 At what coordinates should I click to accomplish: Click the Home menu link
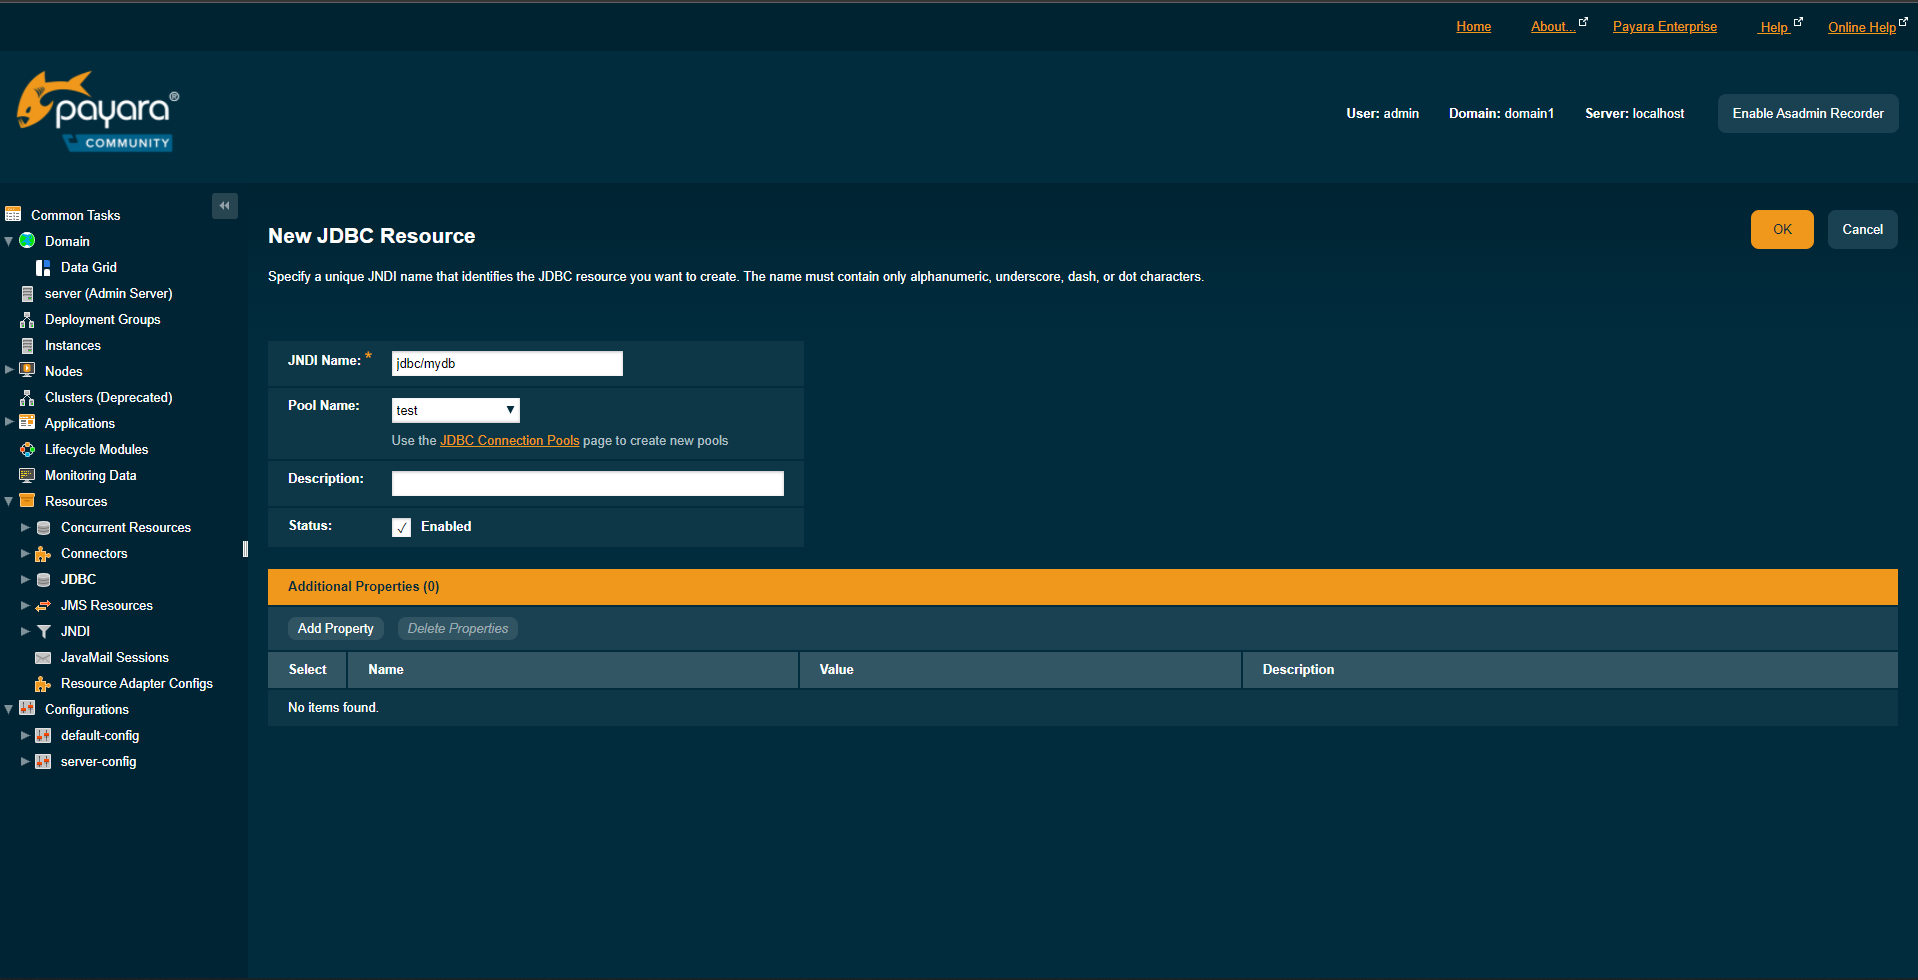pos(1473,26)
